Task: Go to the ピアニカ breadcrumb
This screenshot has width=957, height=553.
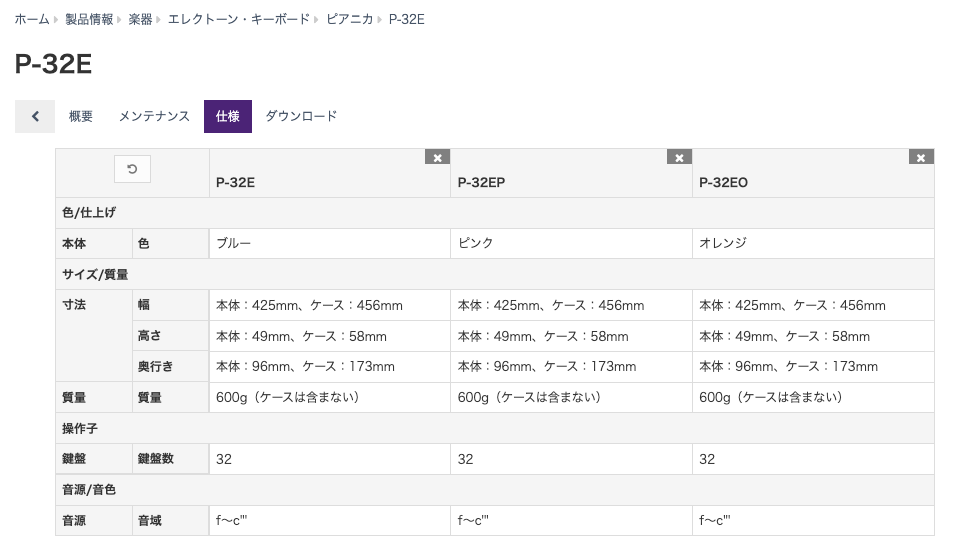Action: click(x=349, y=20)
